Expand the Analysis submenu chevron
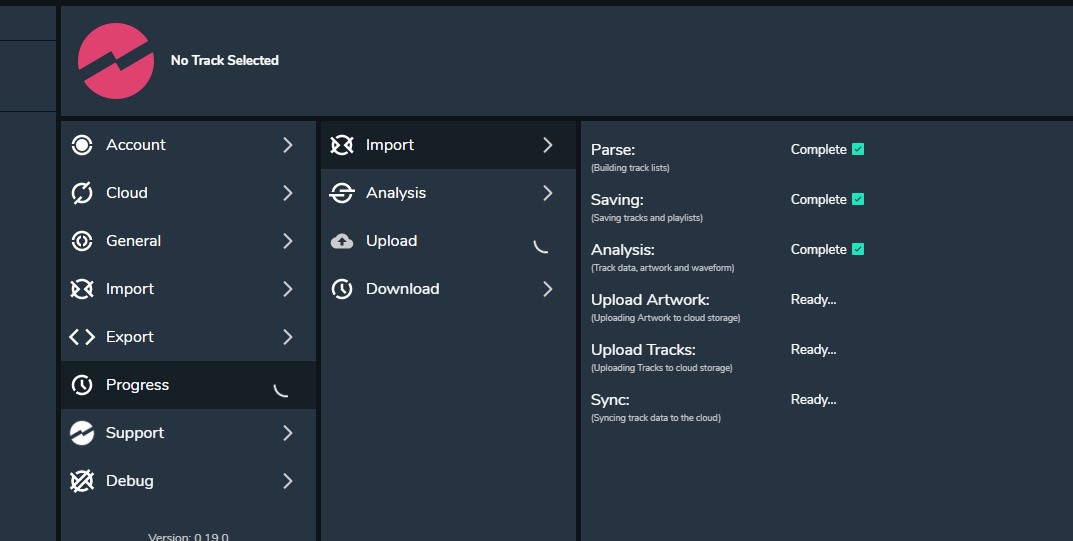The width and height of the screenshot is (1073, 541). point(547,193)
